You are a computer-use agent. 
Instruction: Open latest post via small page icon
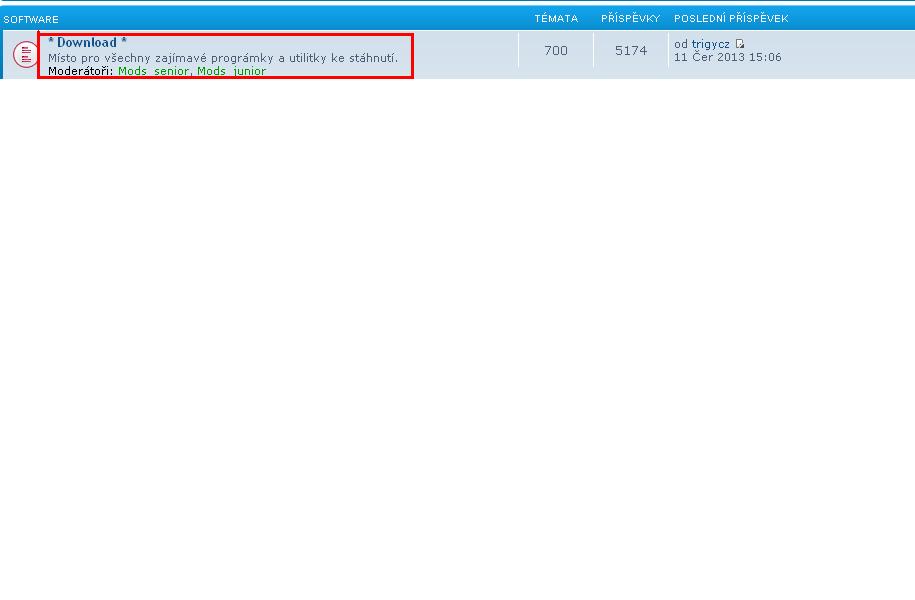tap(740, 44)
